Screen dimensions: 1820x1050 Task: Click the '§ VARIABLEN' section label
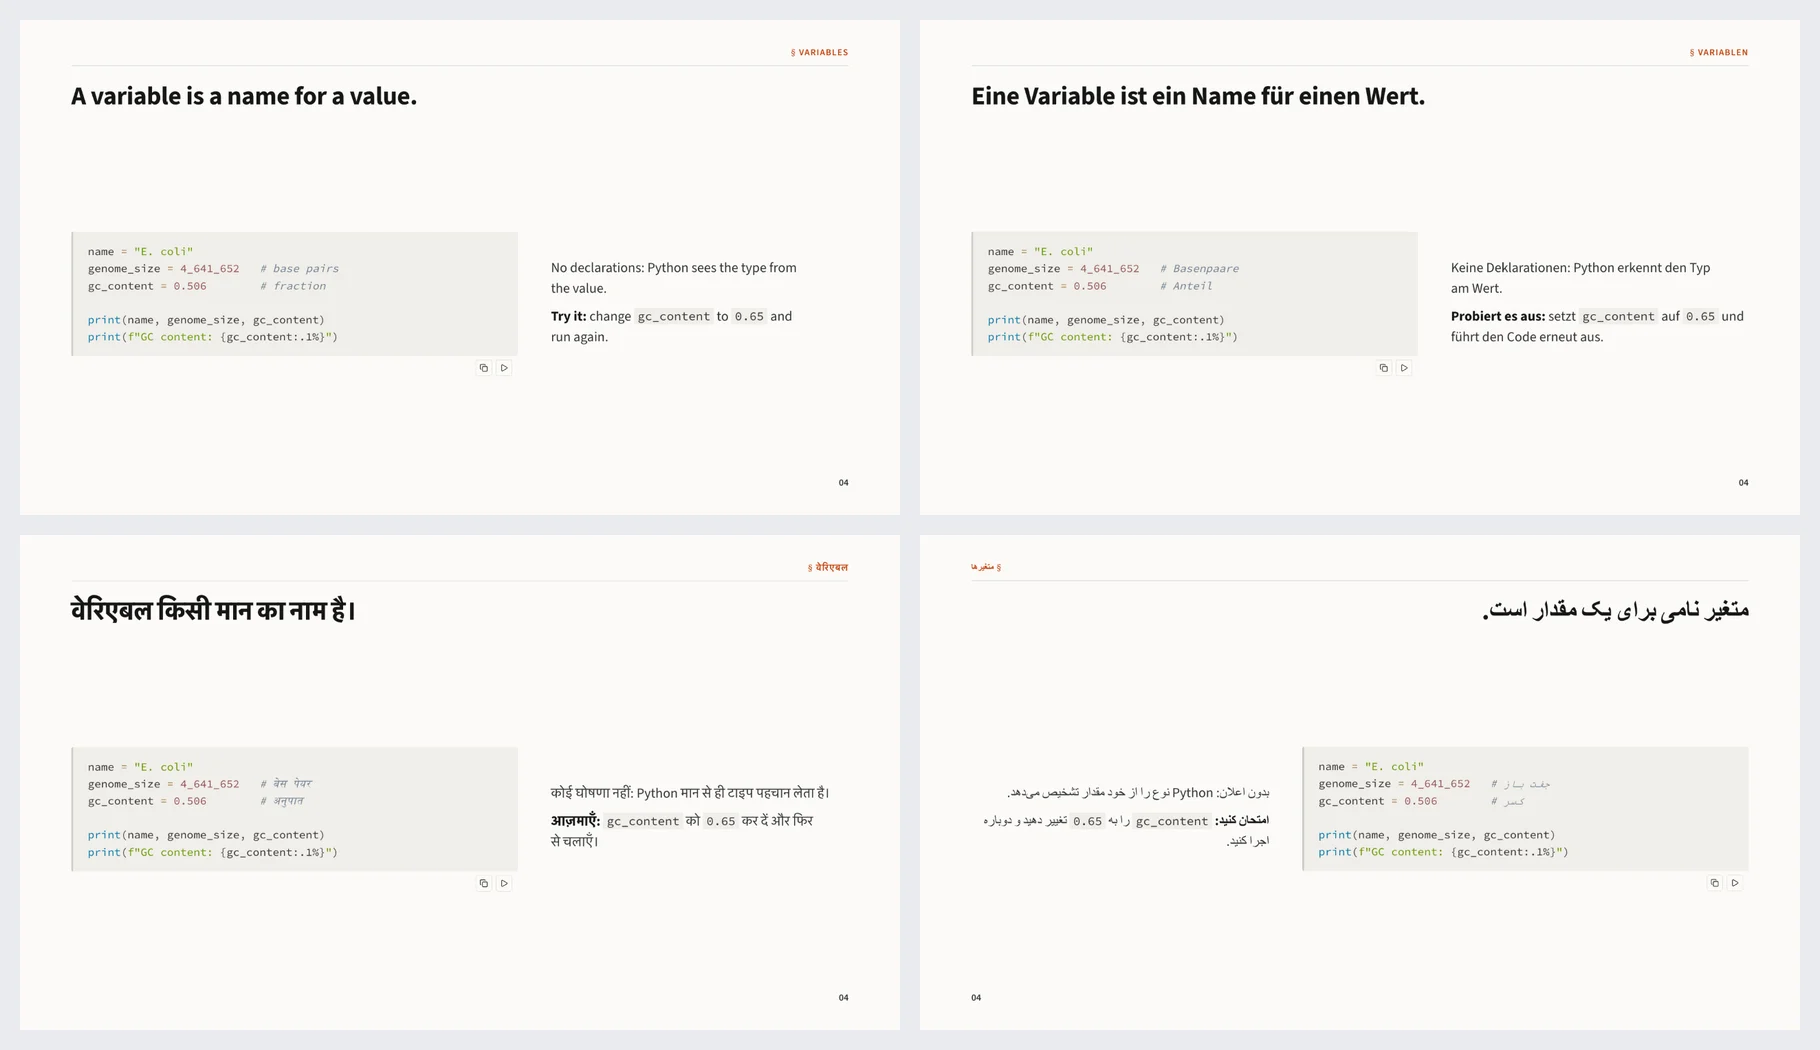click(1719, 52)
